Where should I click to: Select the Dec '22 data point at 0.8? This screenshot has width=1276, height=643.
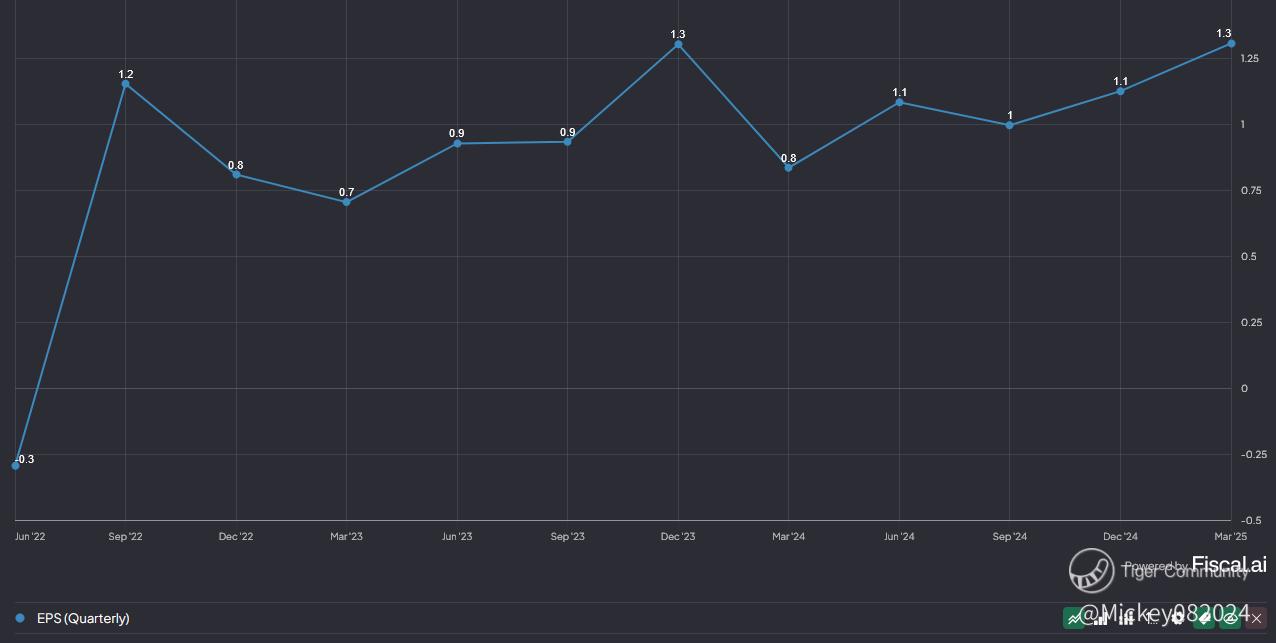236,175
